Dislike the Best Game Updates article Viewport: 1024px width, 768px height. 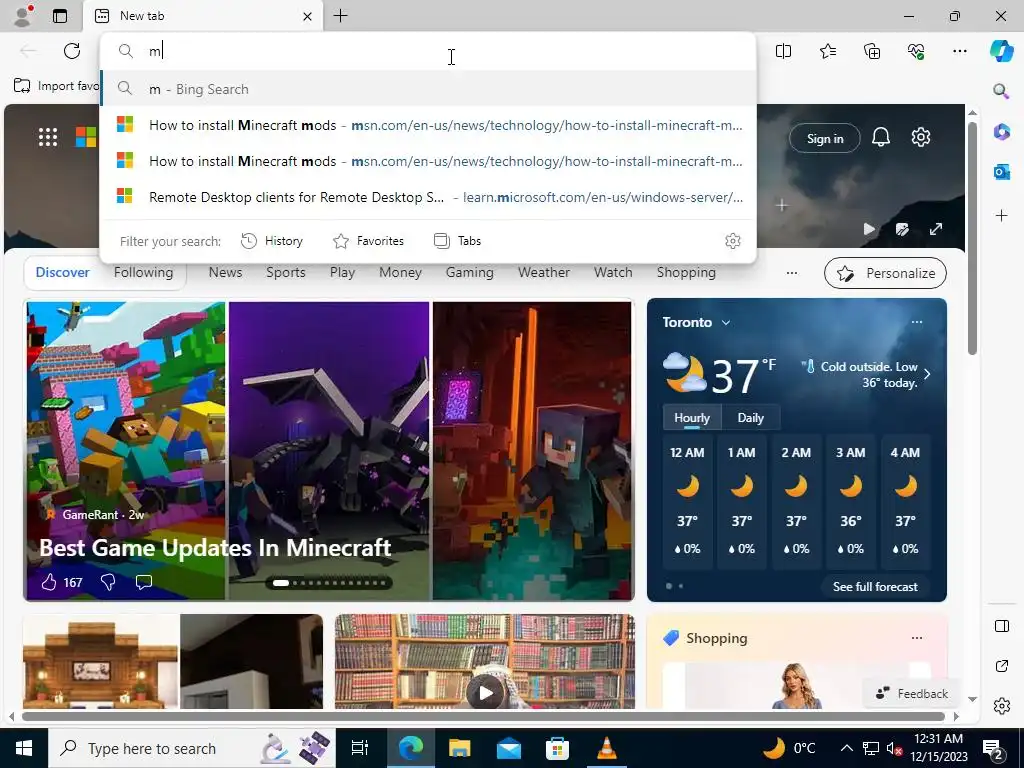point(108,582)
